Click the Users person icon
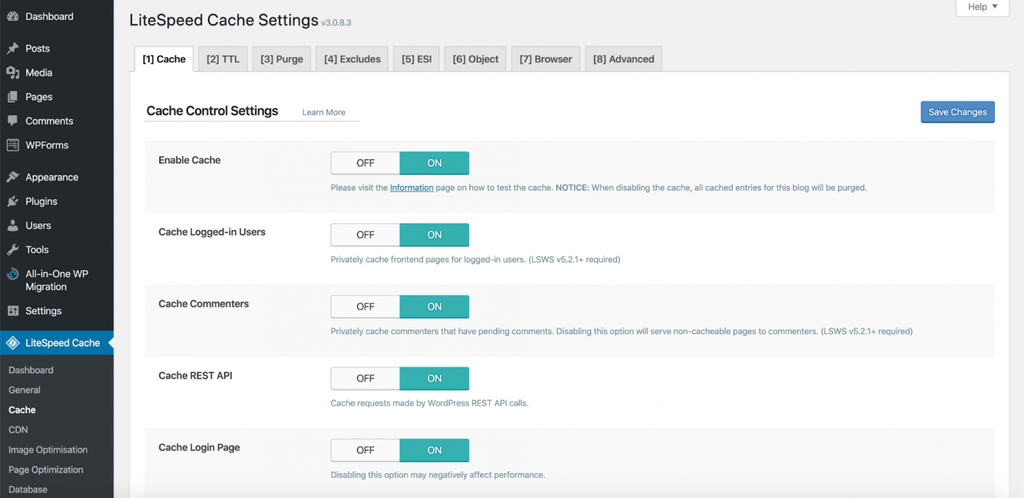The height and width of the screenshot is (498, 1024). coord(13,225)
